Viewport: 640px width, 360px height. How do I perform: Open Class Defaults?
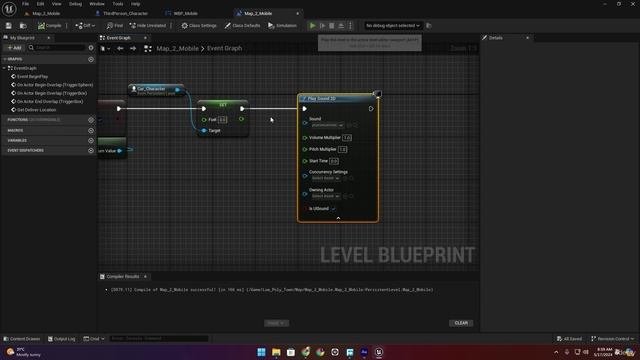(x=242, y=26)
